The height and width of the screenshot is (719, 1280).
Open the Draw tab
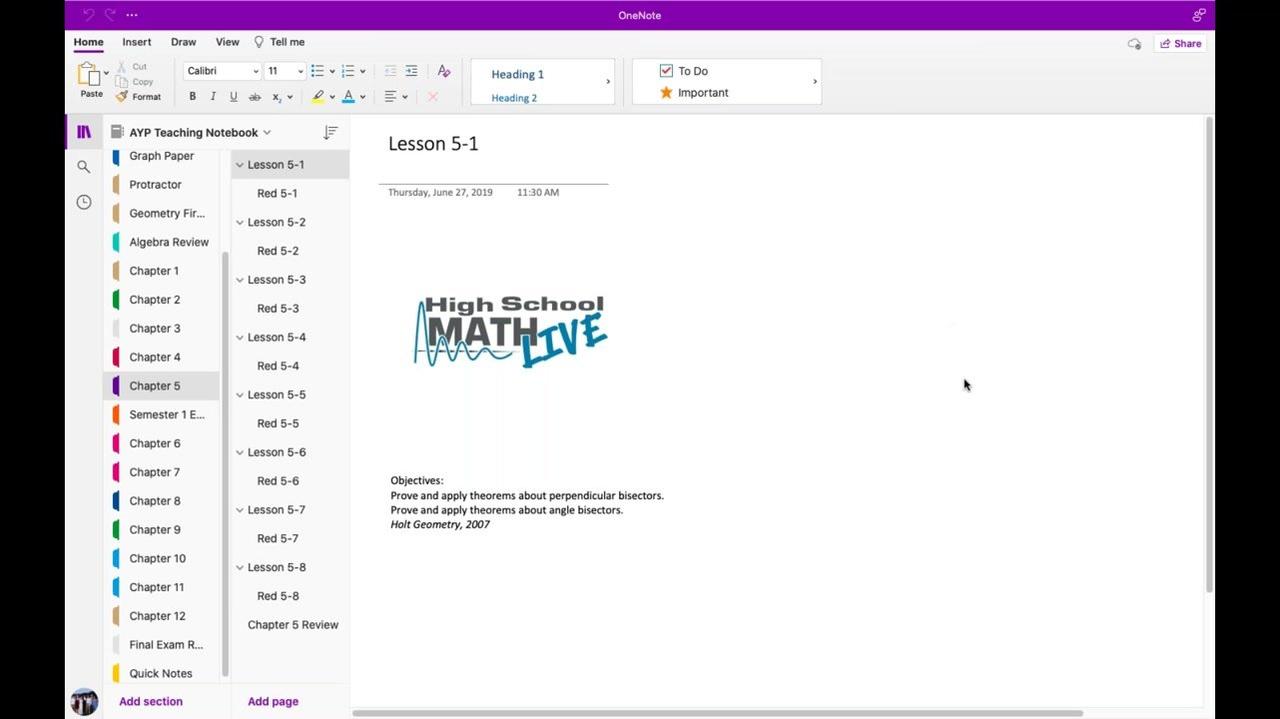[x=183, y=42]
